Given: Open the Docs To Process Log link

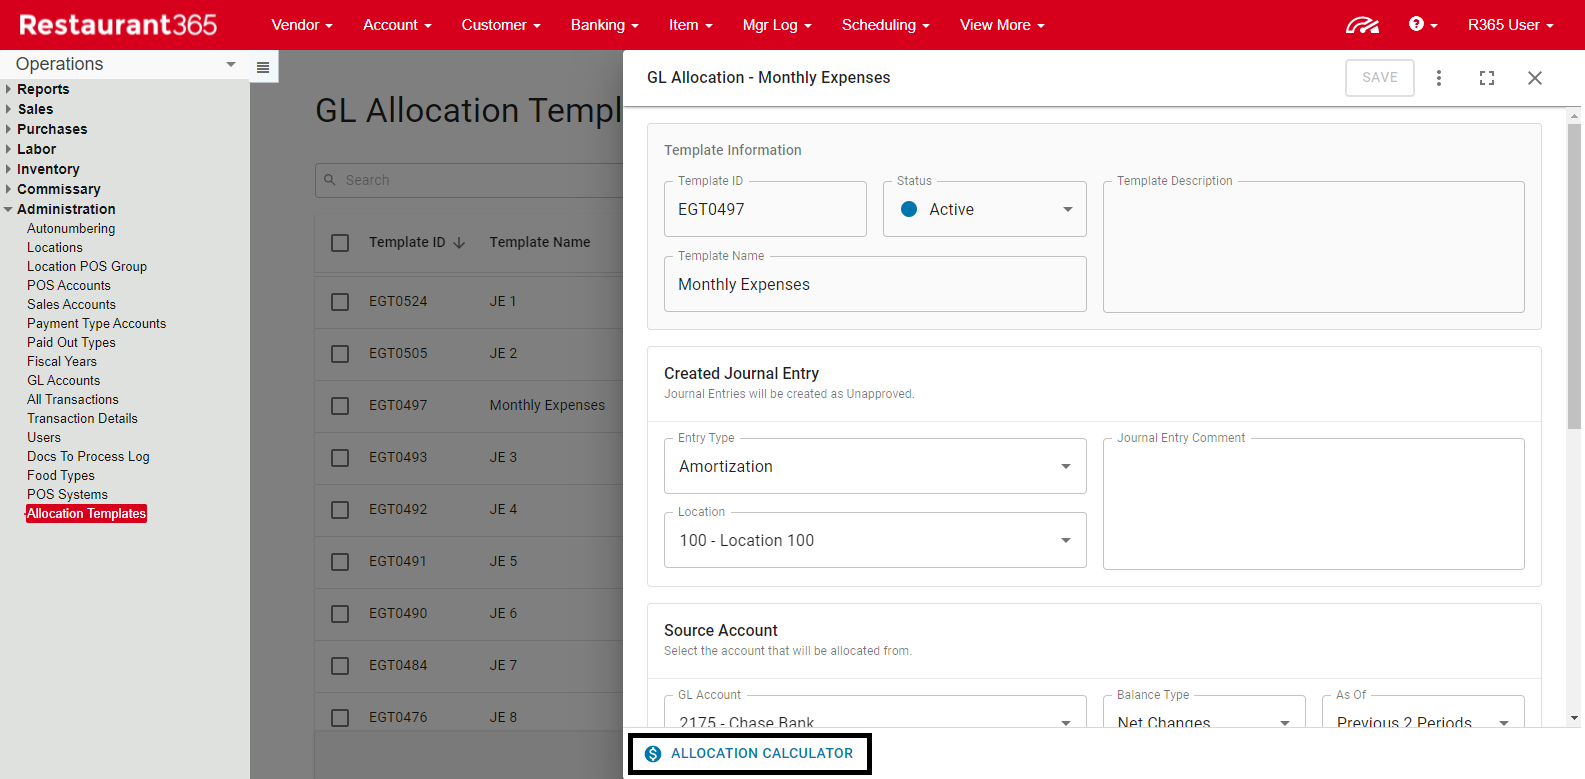Looking at the screenshot, I should click(x=88, y=457).
